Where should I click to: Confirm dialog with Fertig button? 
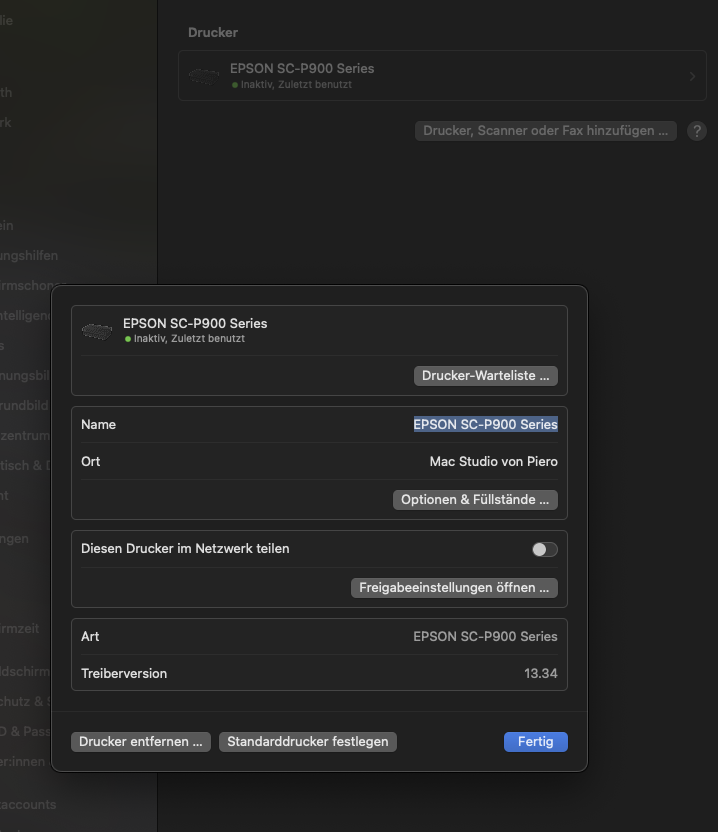pos(535,742)
